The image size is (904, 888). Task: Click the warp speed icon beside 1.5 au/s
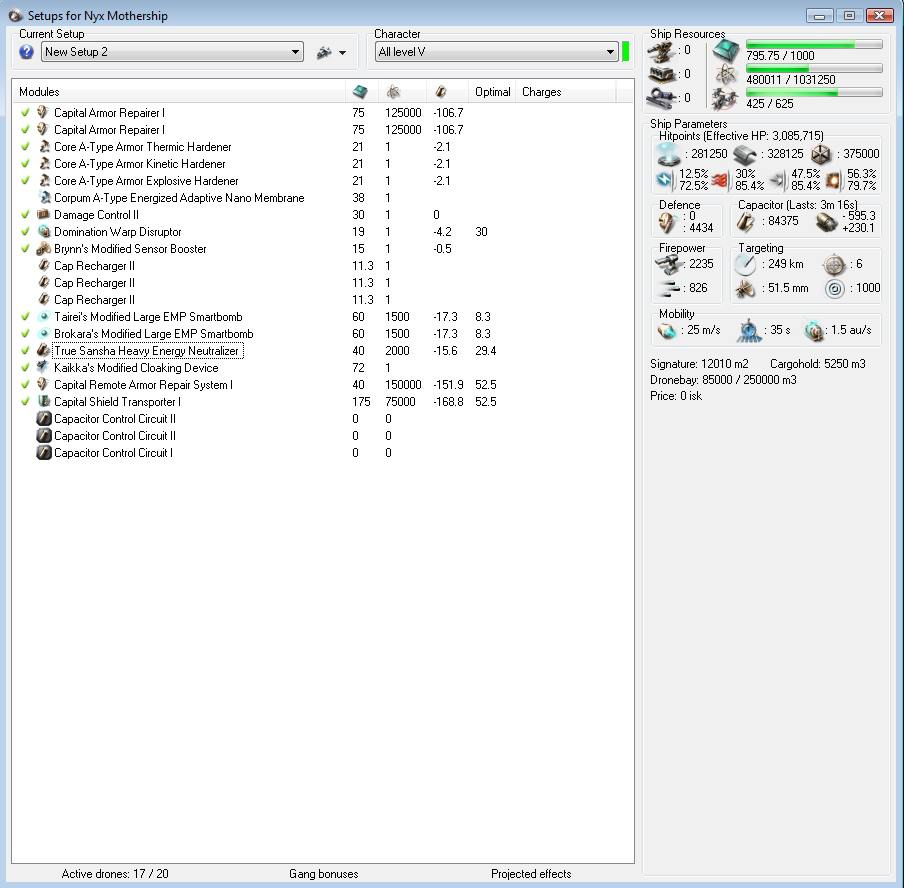pyautogui.click(x=813, y=331)
